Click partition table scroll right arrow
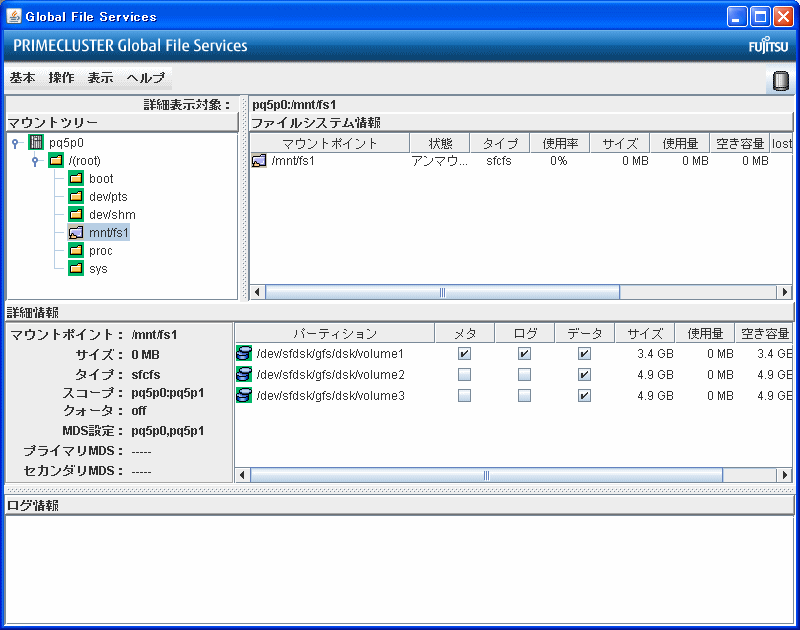The image size is (800, 630). tap(784, 475)
